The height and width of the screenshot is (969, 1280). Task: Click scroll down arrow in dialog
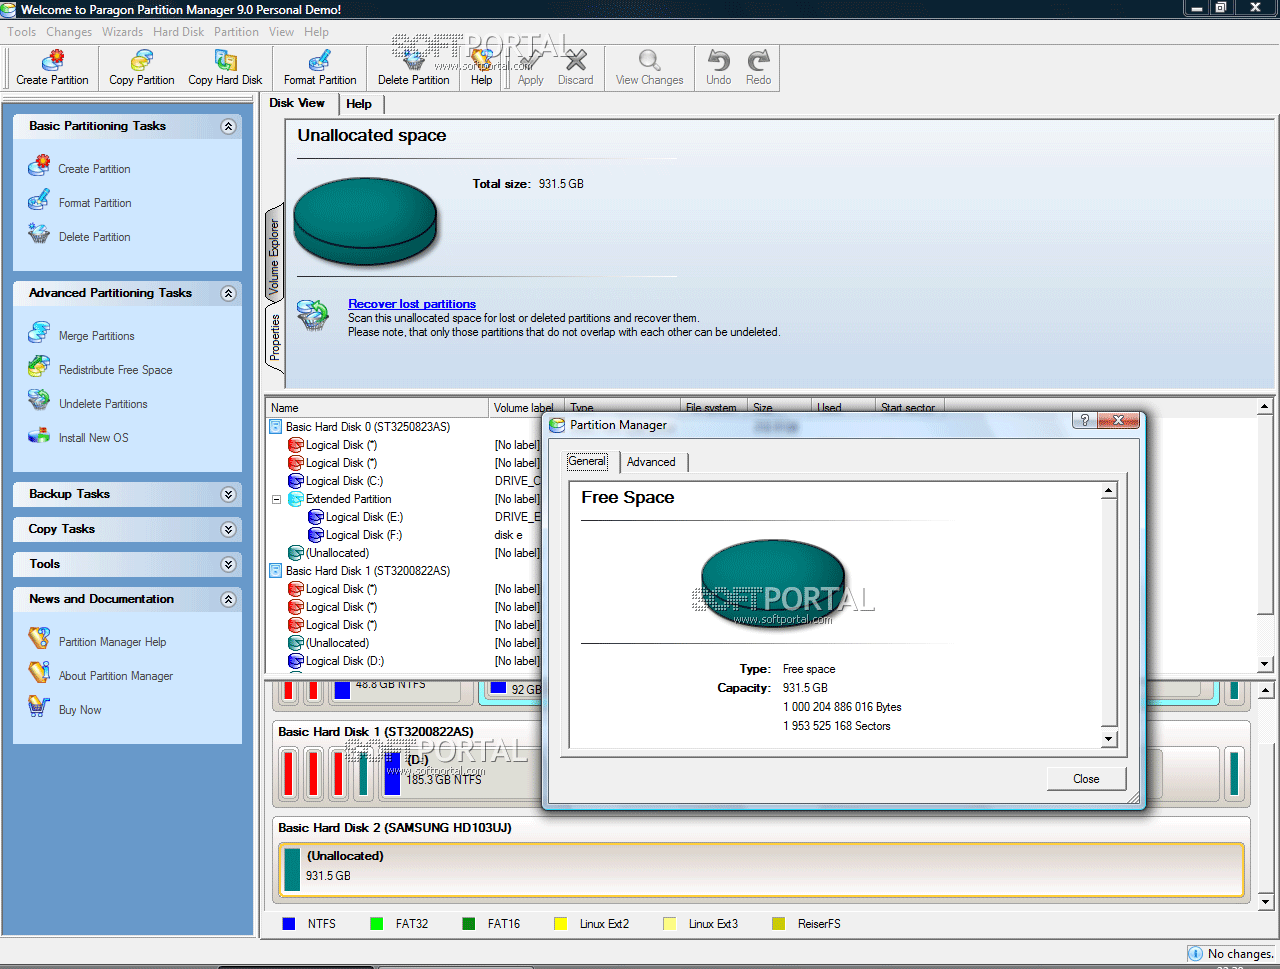click(x=1109, y=740)
